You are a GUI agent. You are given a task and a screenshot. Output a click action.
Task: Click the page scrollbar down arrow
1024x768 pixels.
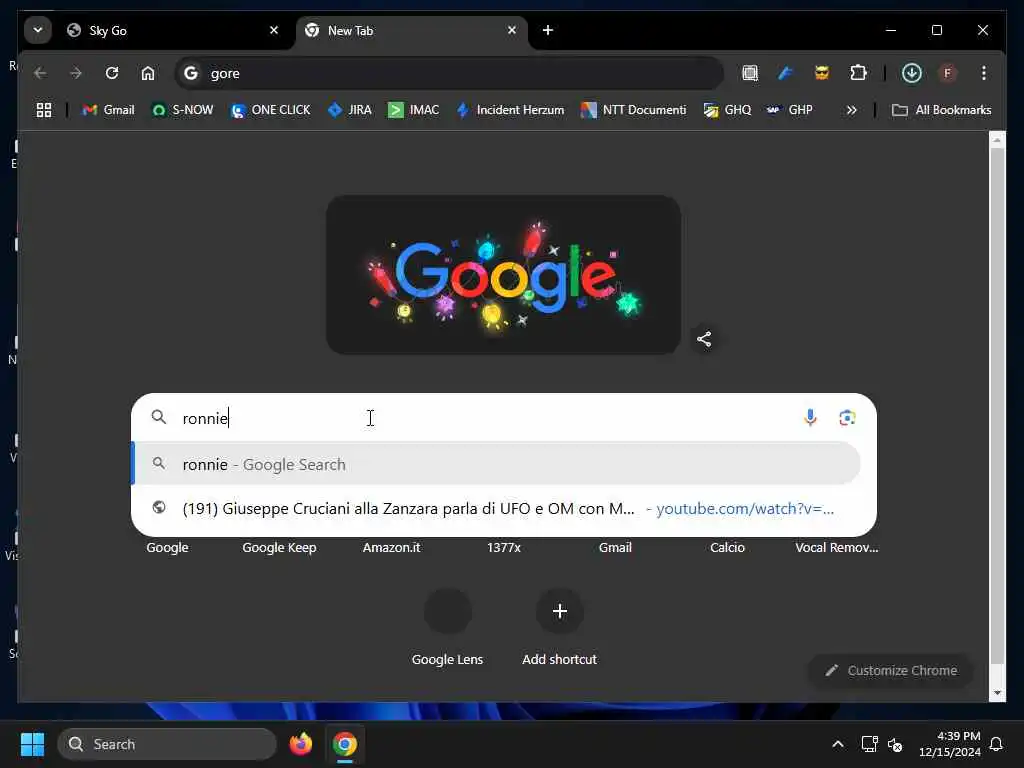pyautogui.click(x=997, y=693)
